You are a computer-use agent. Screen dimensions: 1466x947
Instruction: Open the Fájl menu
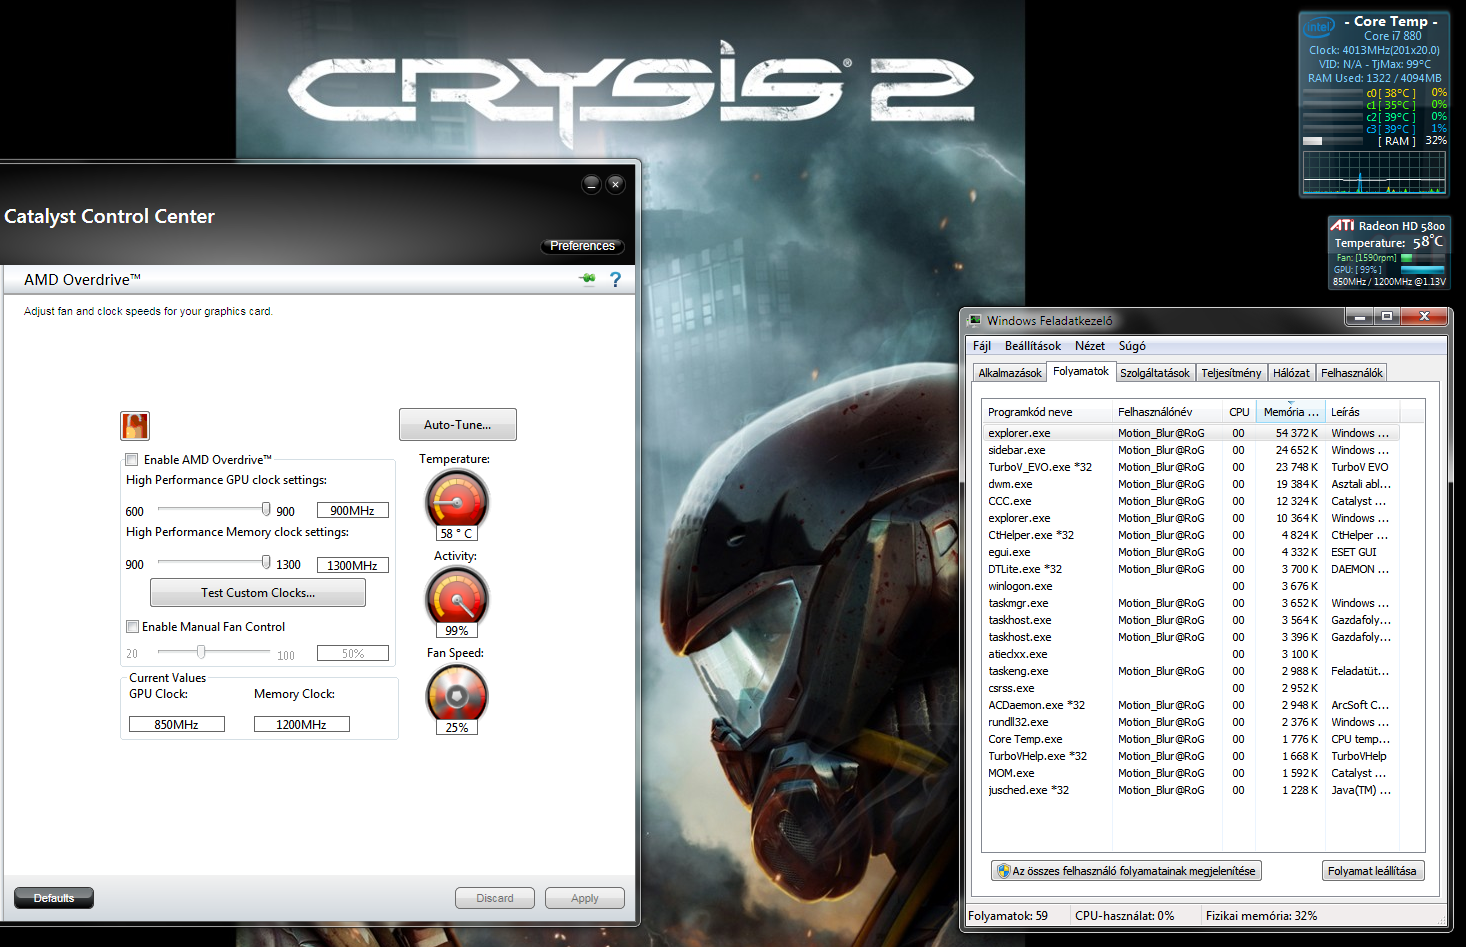click(x=982, y=346)
